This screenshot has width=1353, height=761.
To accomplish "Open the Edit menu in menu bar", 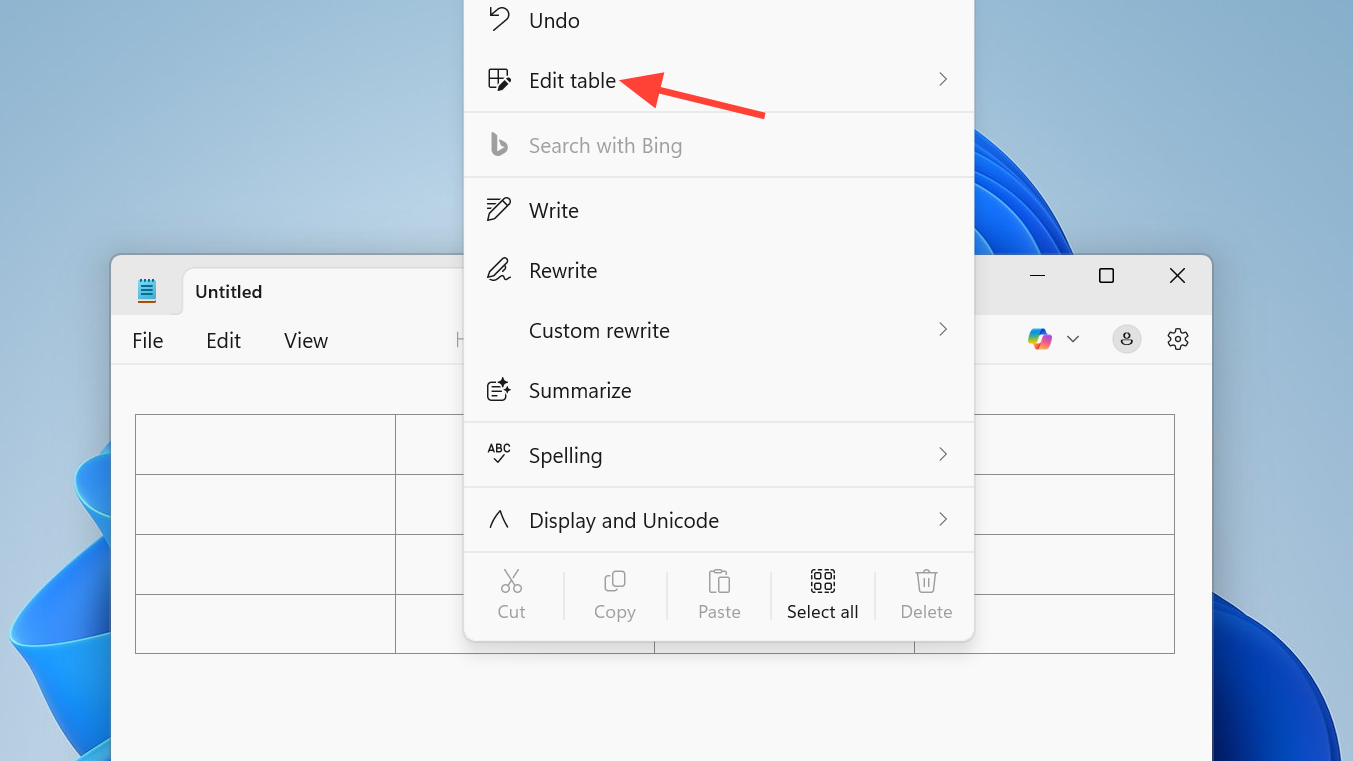I will point(223,341).
